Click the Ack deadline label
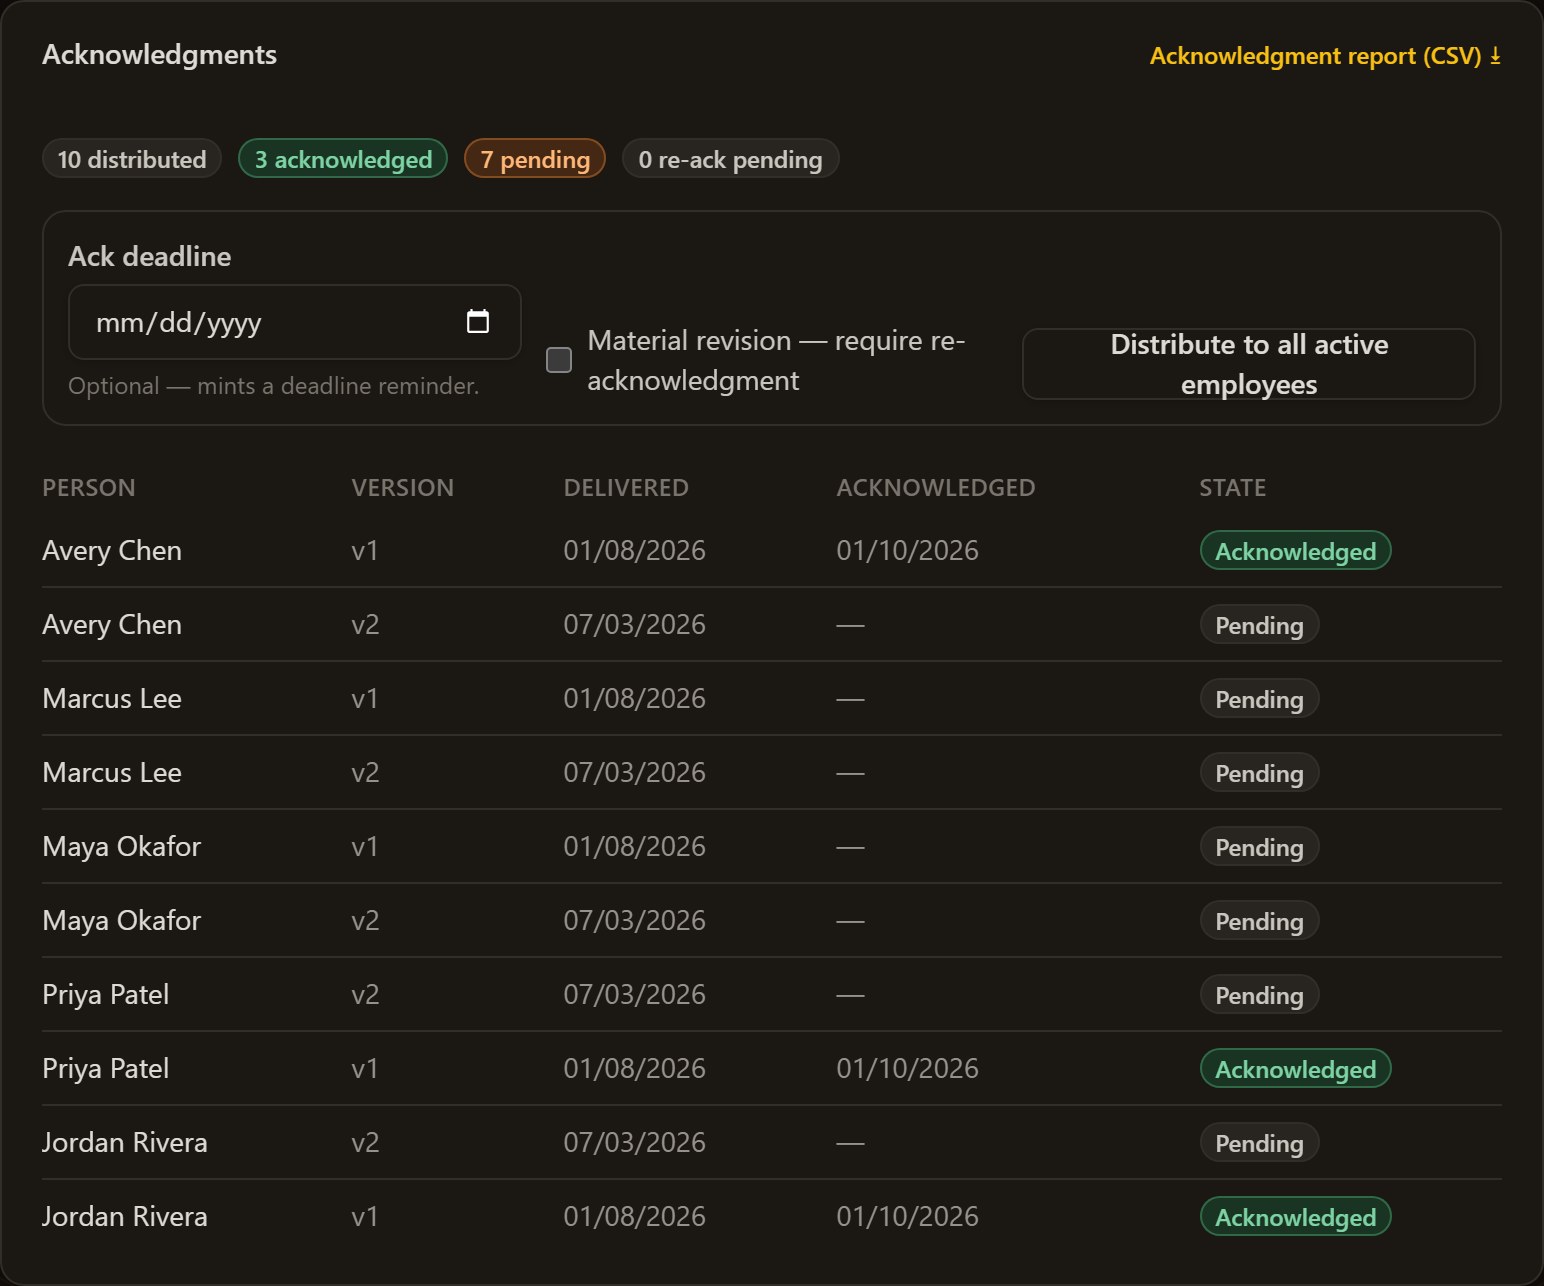Image resolution: width=1544 pixels, height=1286 pixels. click(149, 257)
